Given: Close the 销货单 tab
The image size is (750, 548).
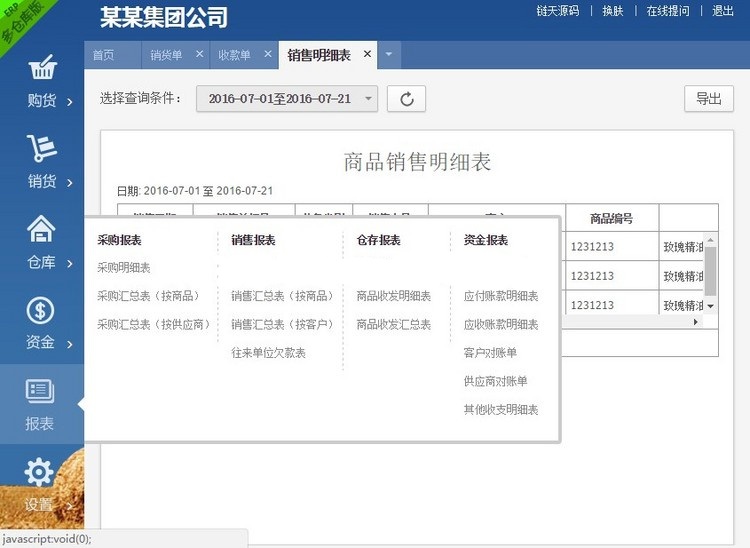Looking at the screenshot, I should [x=200, y=55].
